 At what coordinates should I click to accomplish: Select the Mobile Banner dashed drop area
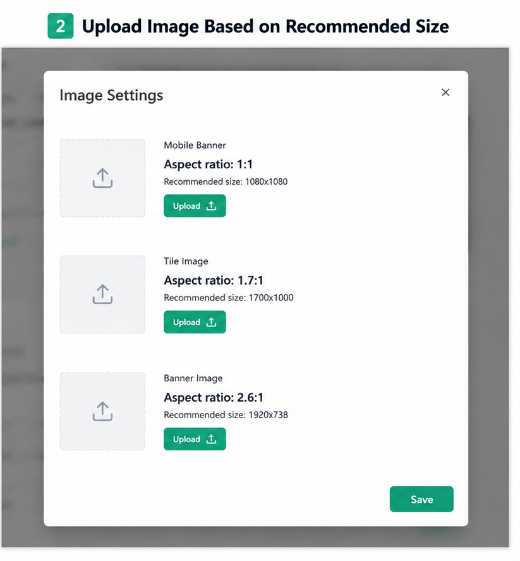pyautogui.click(x=102, y=178)
